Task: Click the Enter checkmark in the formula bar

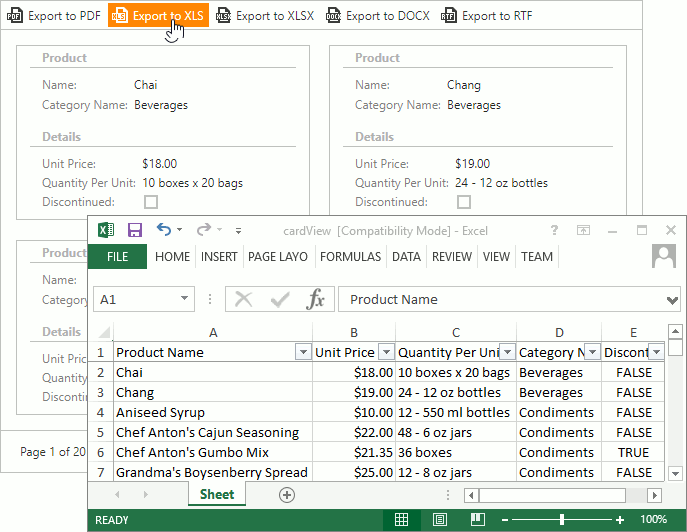Action: point(280,300)
